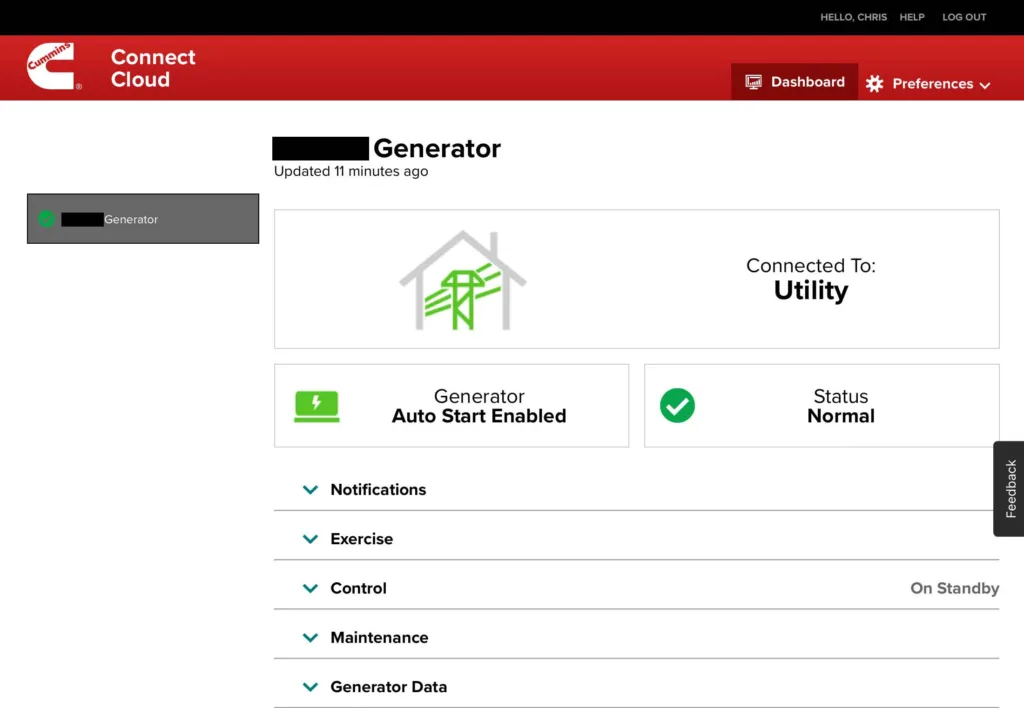Expand the Control section chevron

[x=310, y=588]
